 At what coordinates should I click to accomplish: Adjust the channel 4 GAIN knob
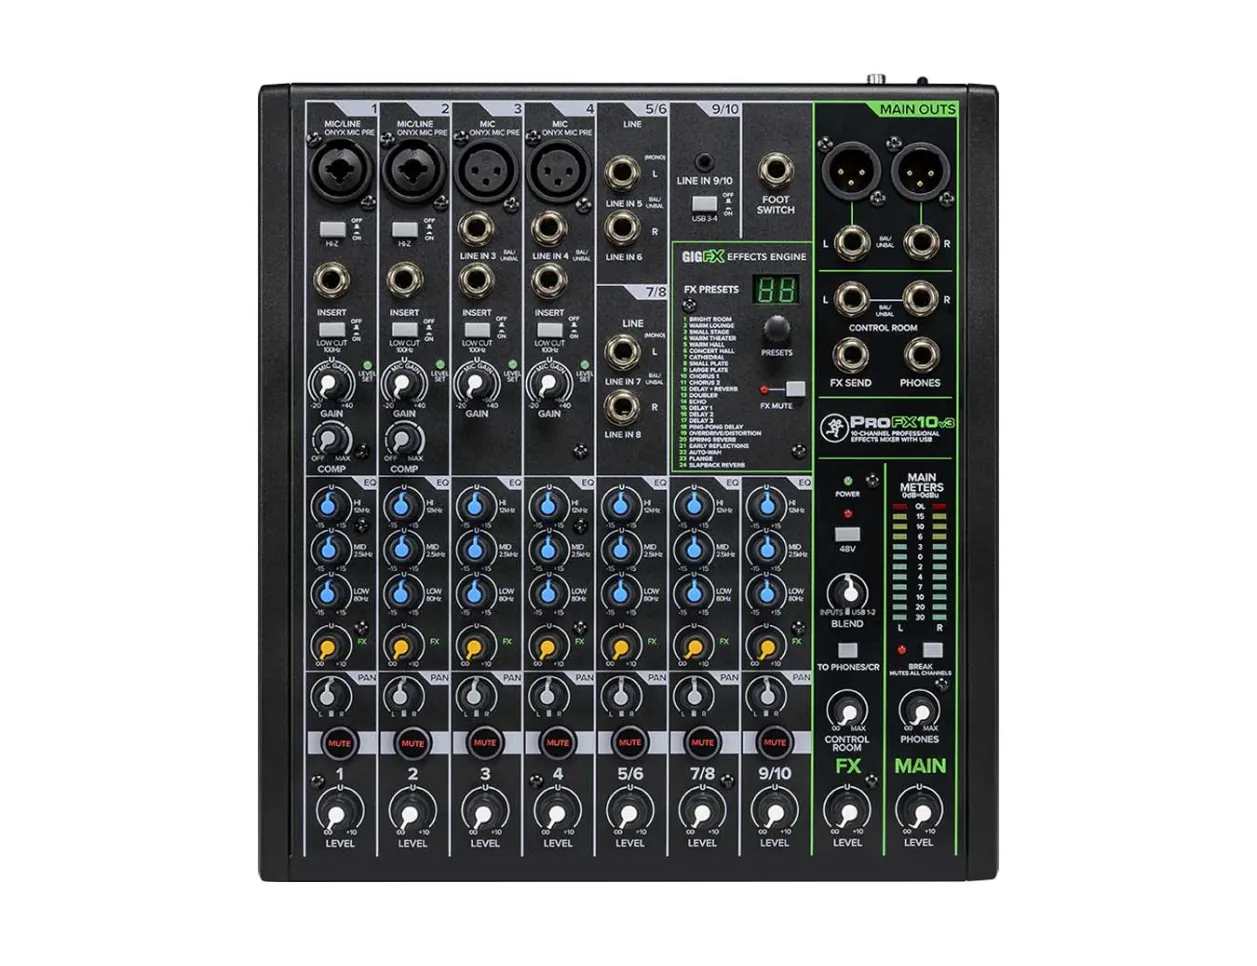tap(549, 385)
